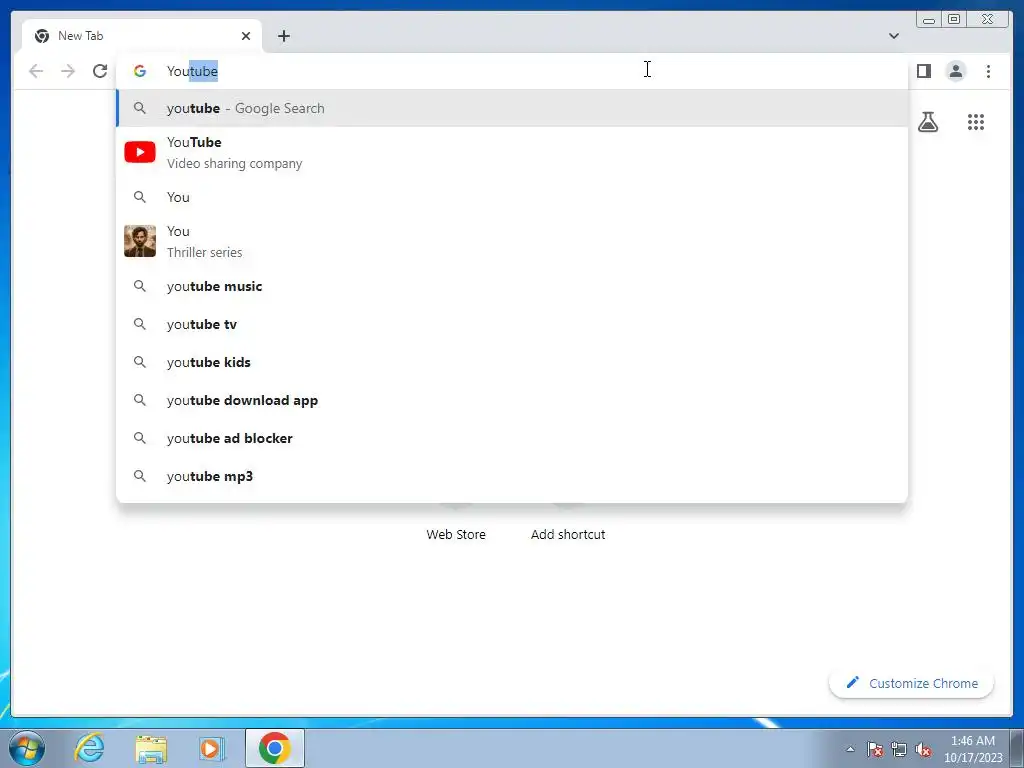Open a new tab with plus button

click(283, 36)
